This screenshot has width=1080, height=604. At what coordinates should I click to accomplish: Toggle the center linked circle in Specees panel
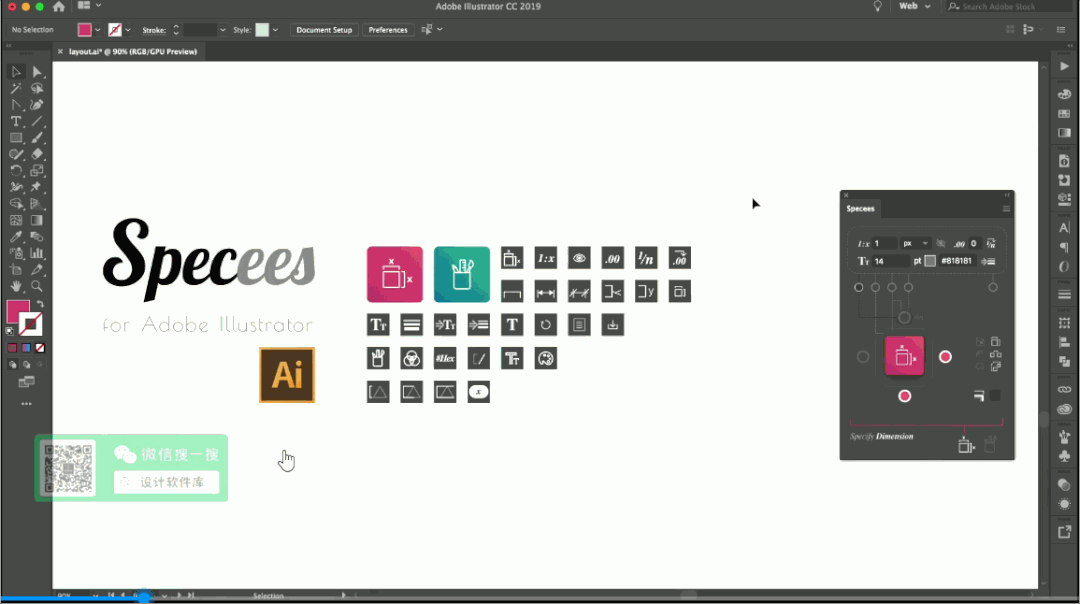904,317
